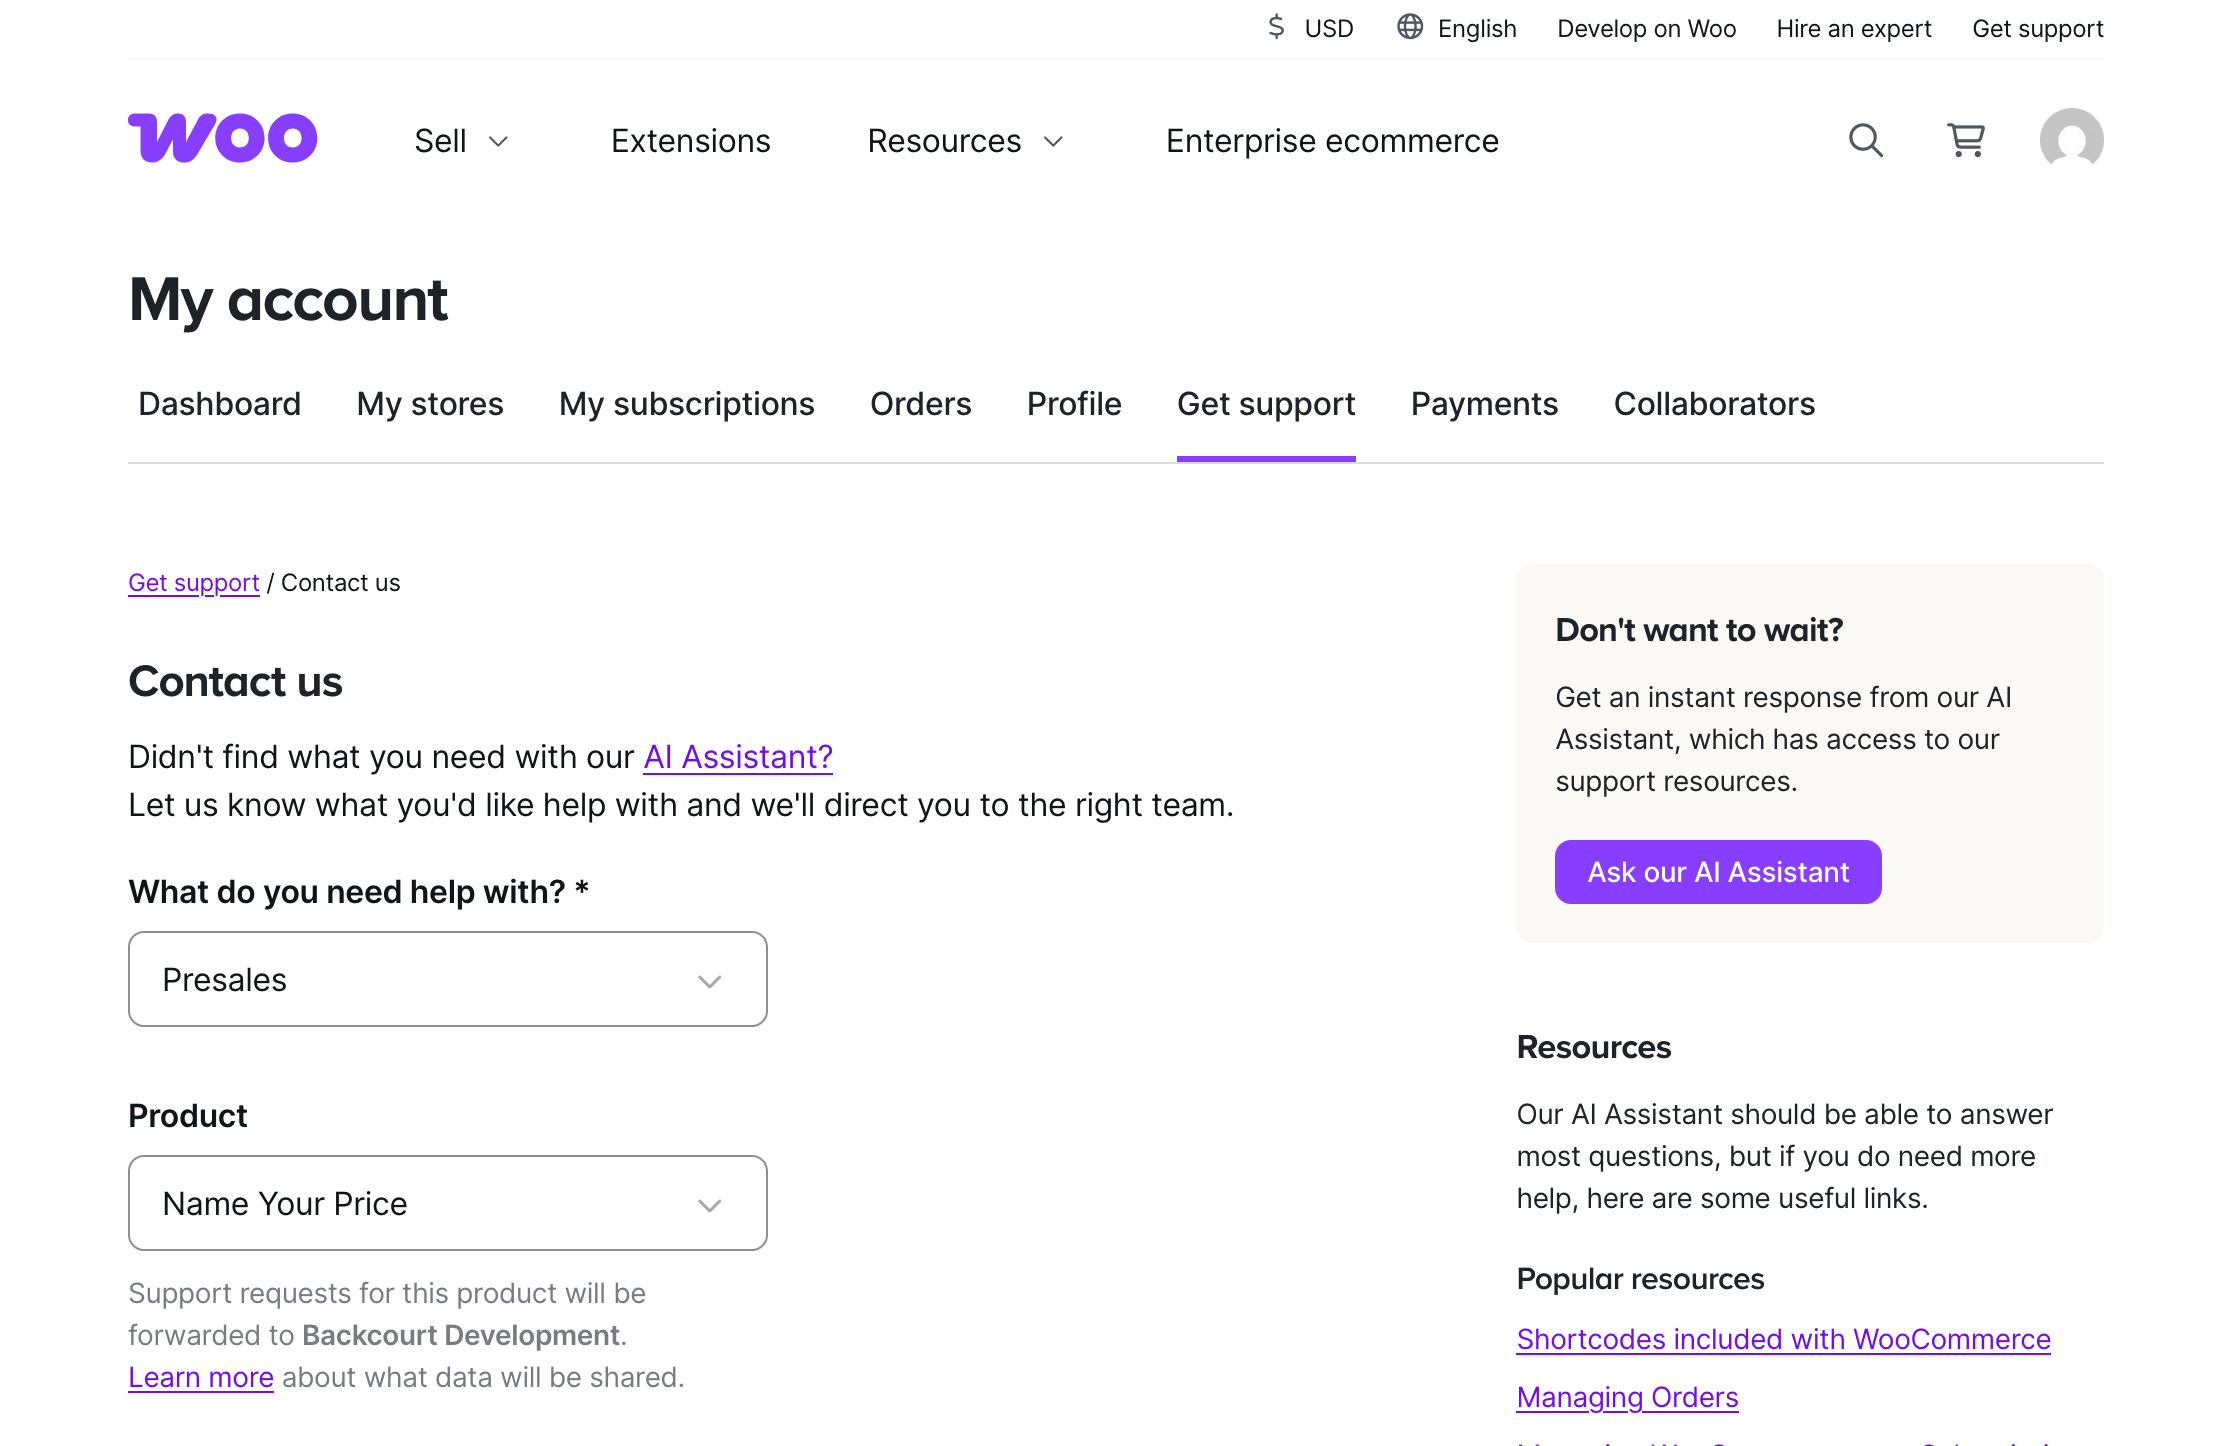Switch to My subscriptions tab
Image resolution: width=2232 pixels, height=1446 pixels.
click(x=686, y=404)
